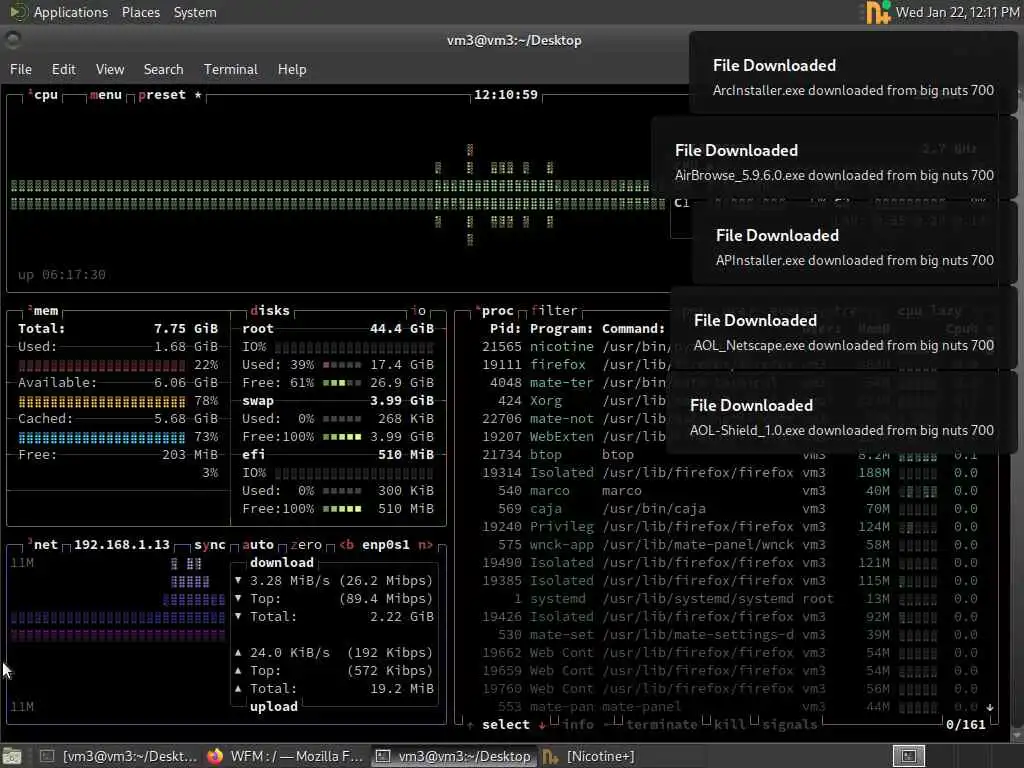Click the workspace switcher in taskbar
This screenshot has height=768, width=1024.
908,756
